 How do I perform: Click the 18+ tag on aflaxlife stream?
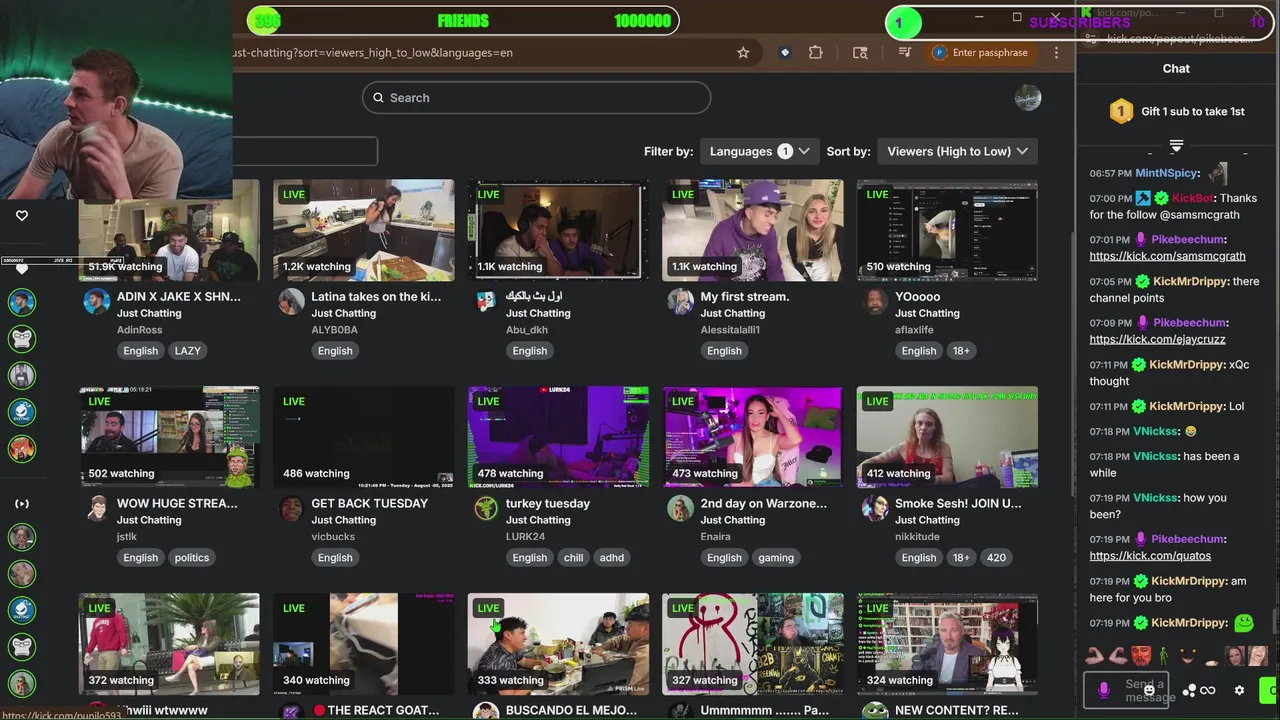pyautogui.click(x=961, y=351)
